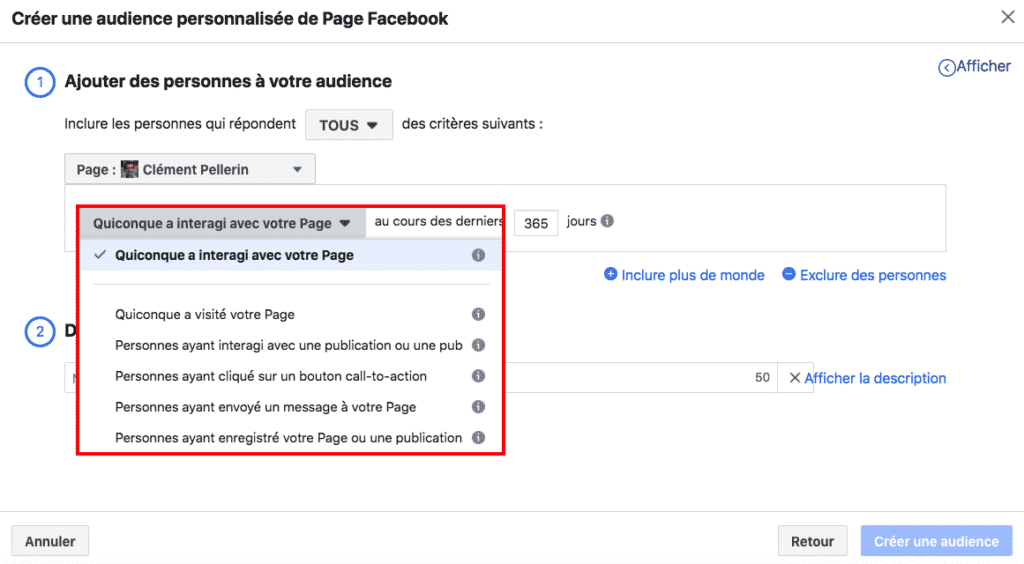Click the plus icon of 'Inclure plus de monde'
Screen dimensions: 1024x564
coord(610,275)
